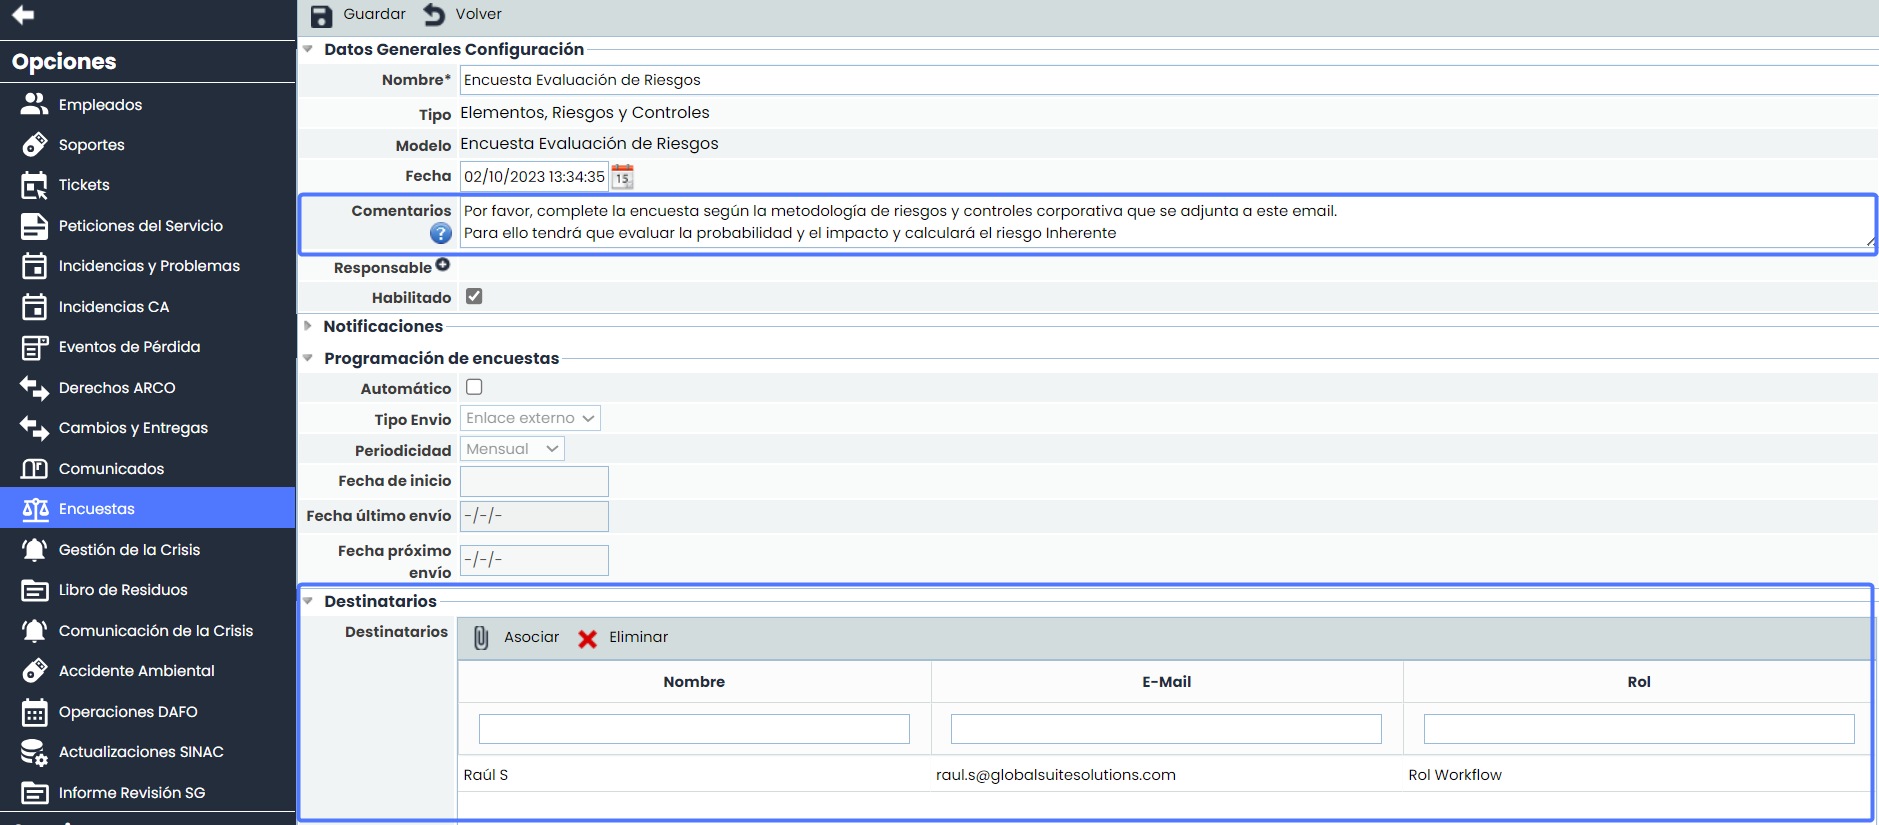Click the Guardar save icon
Screen dimensions: 1879x825
click(321, 16)
